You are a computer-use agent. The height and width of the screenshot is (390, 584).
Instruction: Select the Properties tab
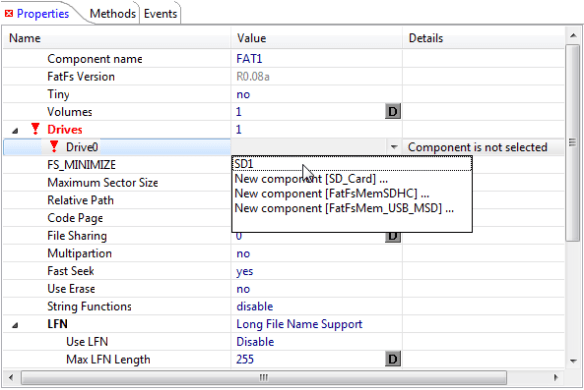(43, 14)
